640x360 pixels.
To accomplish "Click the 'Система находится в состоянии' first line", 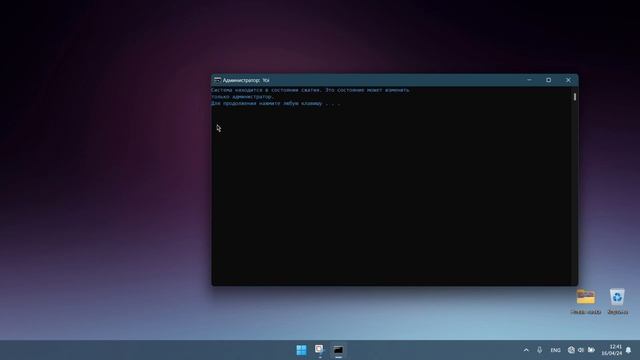I will tap(310, 90).
